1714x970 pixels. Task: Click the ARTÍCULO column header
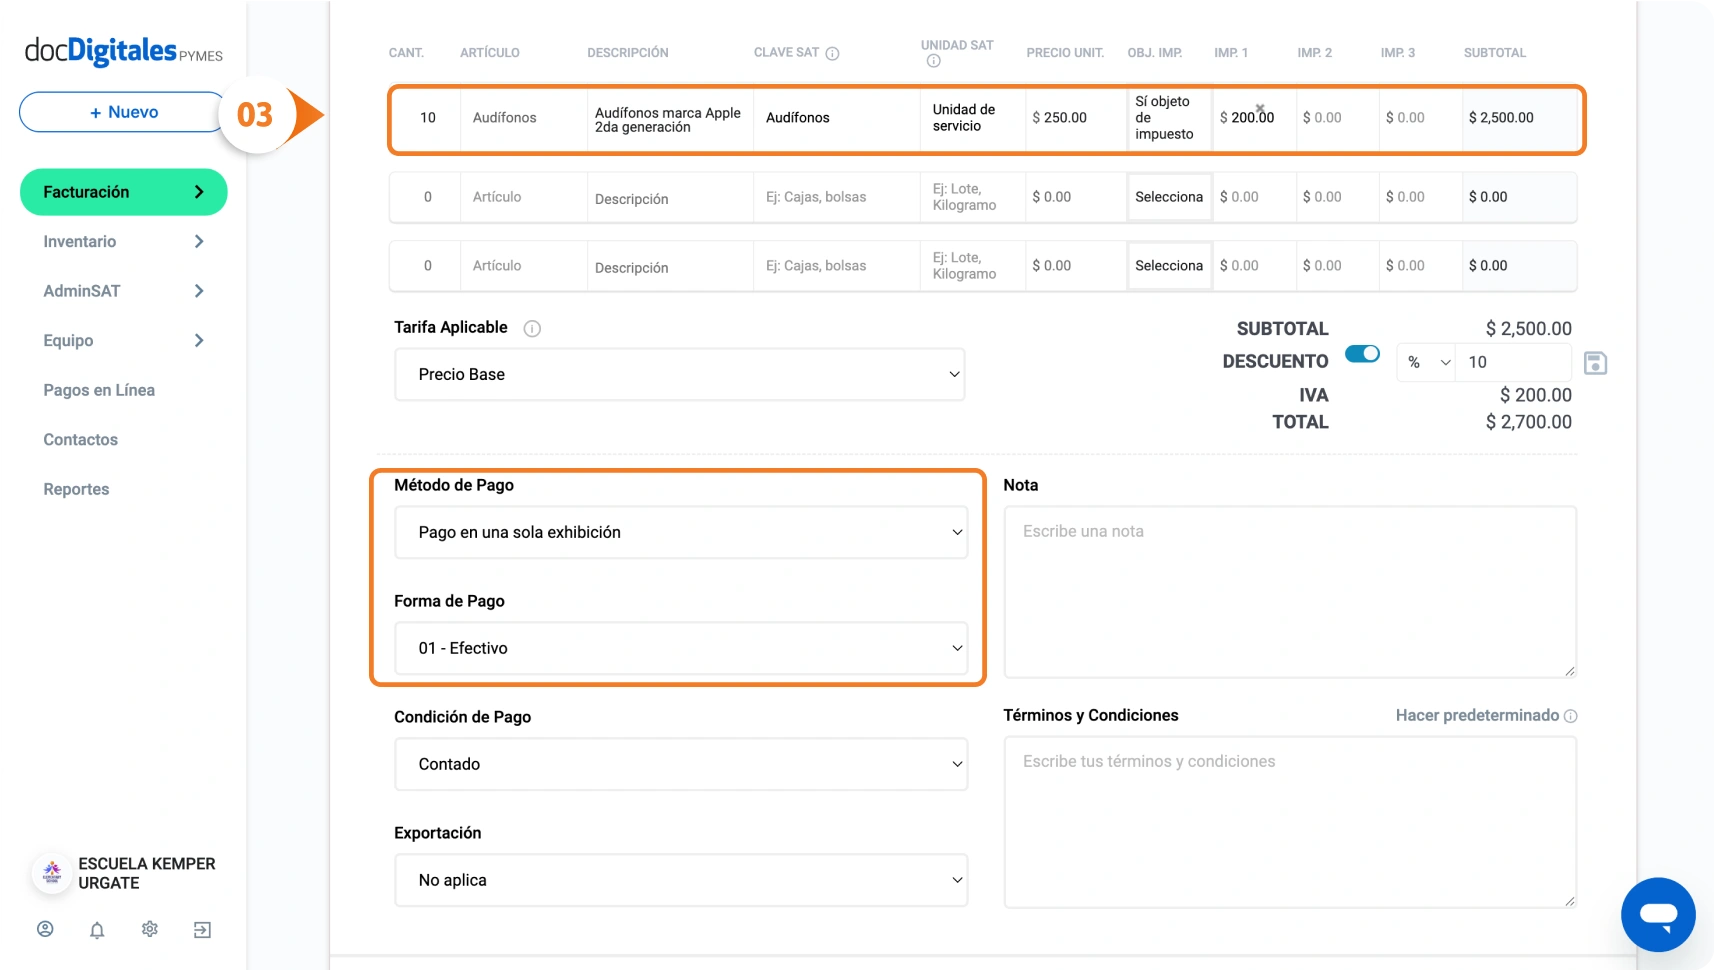(490, 53)
